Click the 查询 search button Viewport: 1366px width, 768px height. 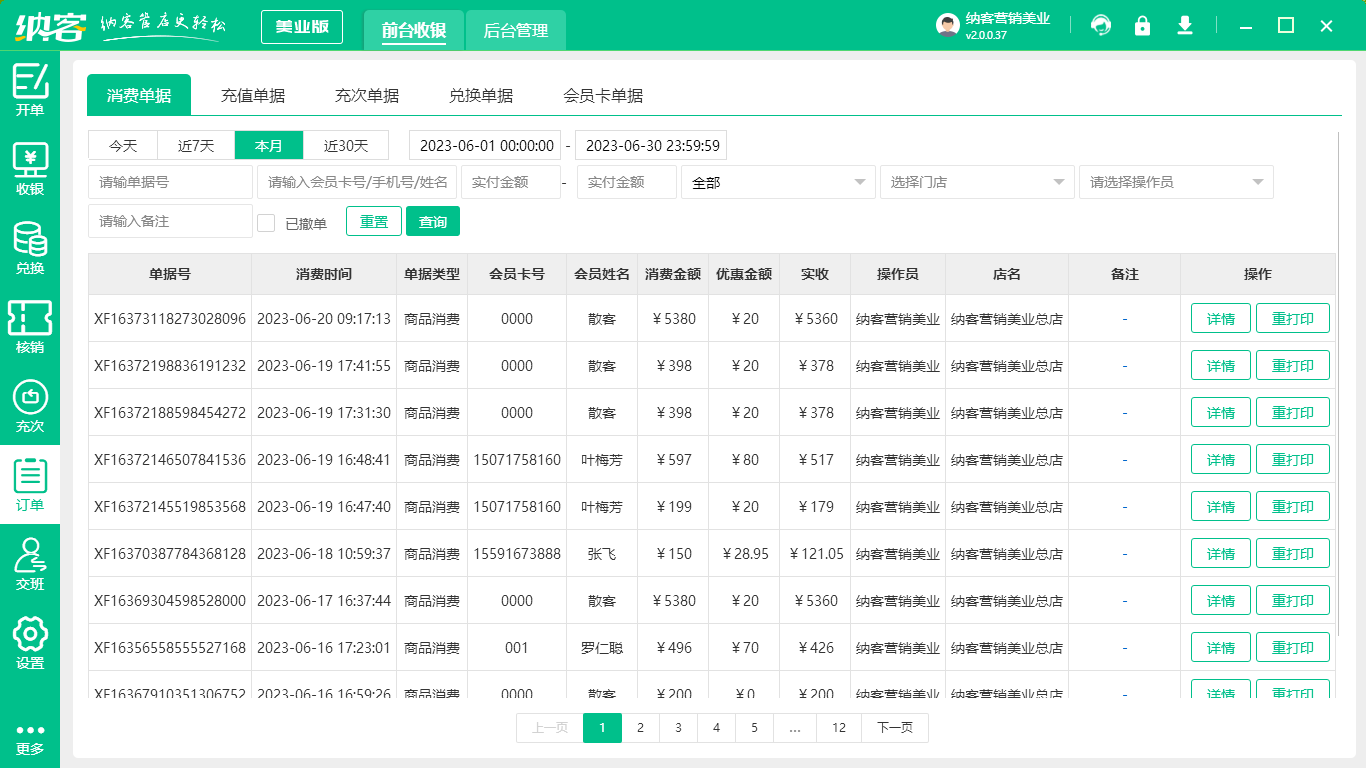pyautogui.click(x=433, y=221)
